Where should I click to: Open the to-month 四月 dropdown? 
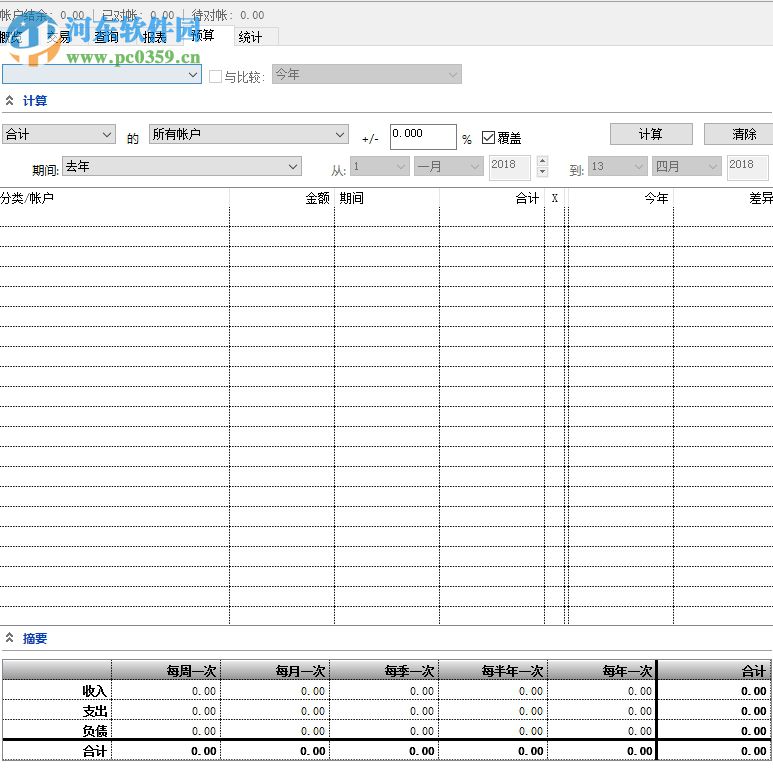pos(686,167)
